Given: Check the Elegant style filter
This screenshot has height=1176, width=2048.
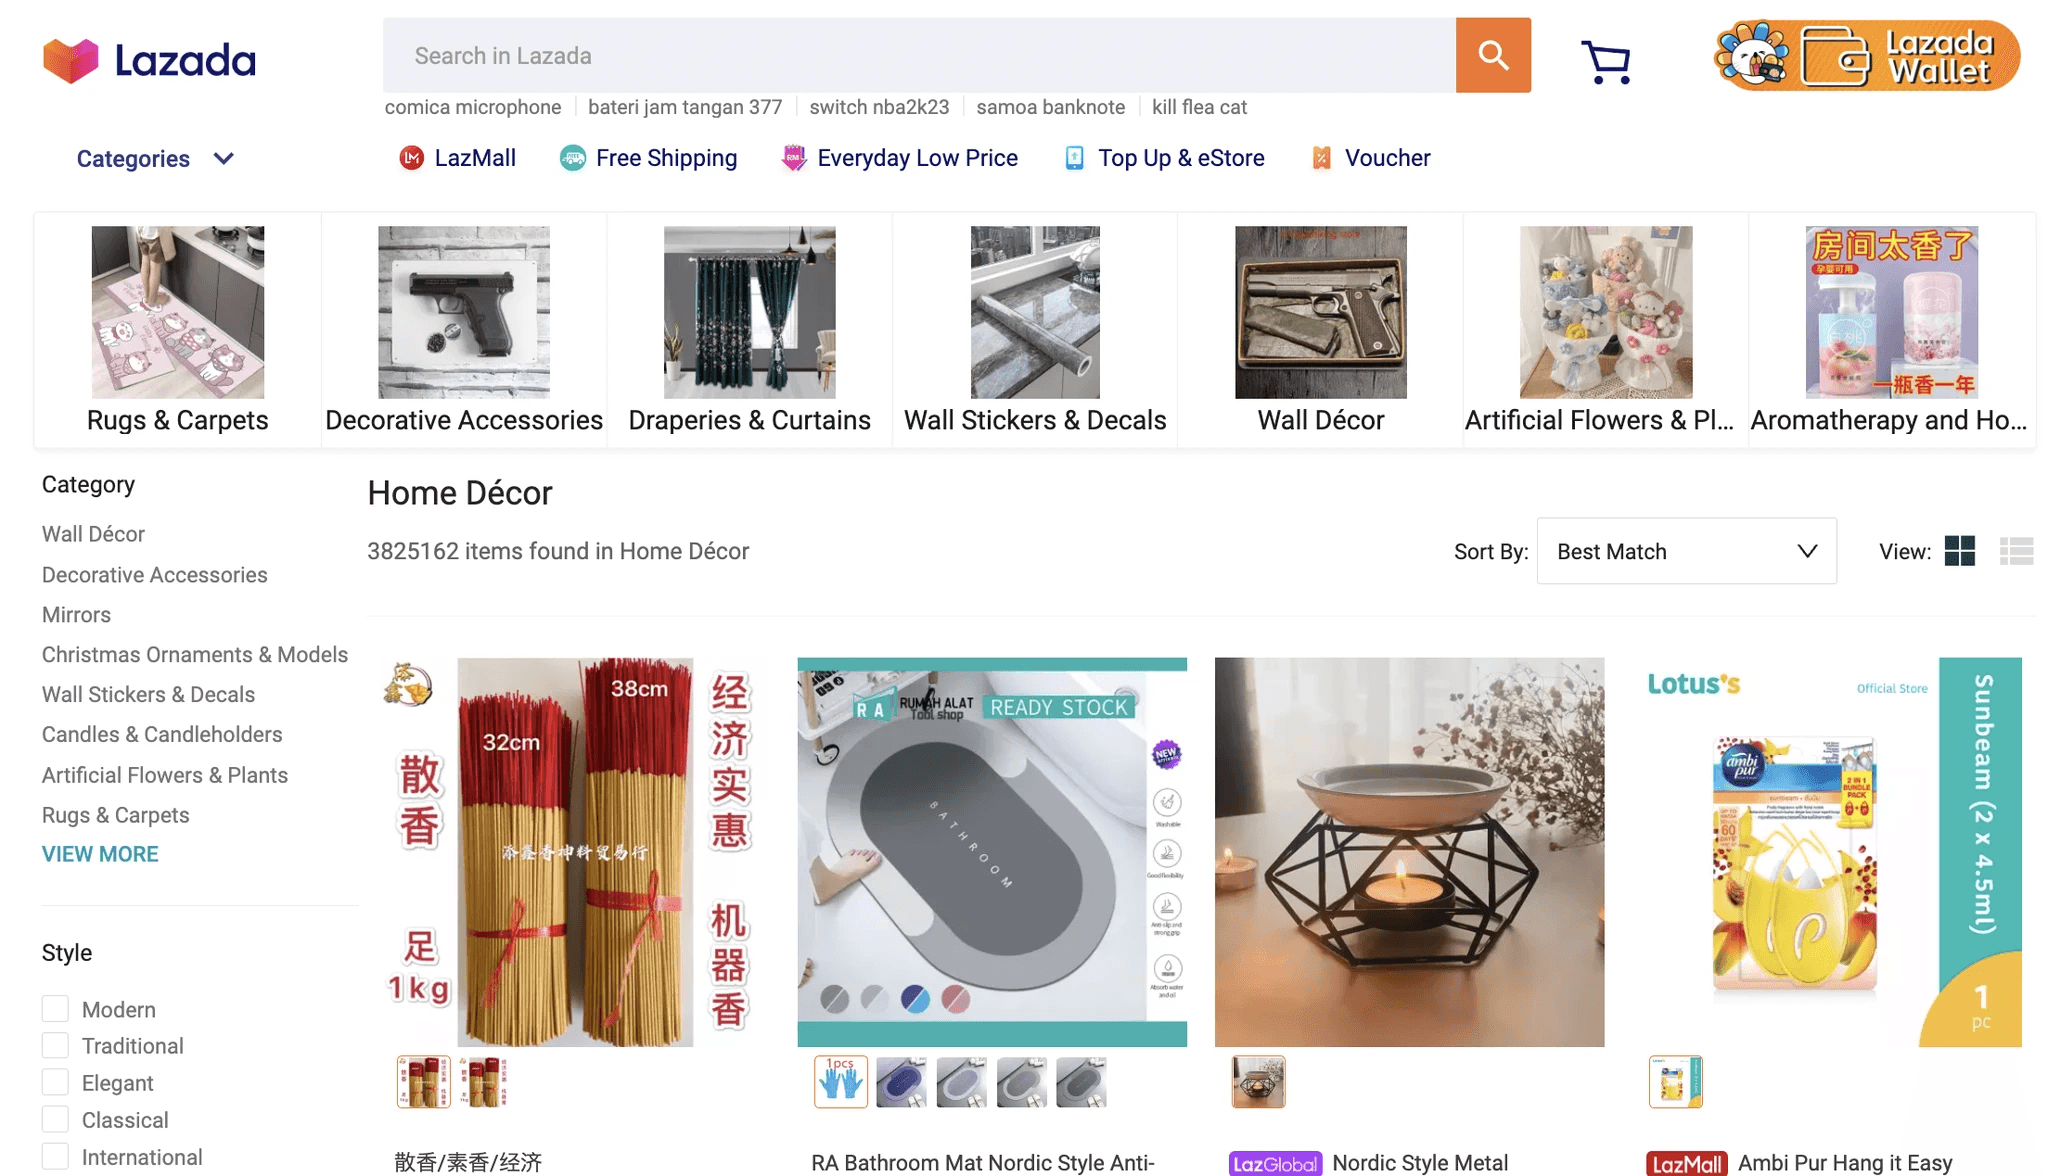Looking at the screenshot, I should coord(56,1082).
